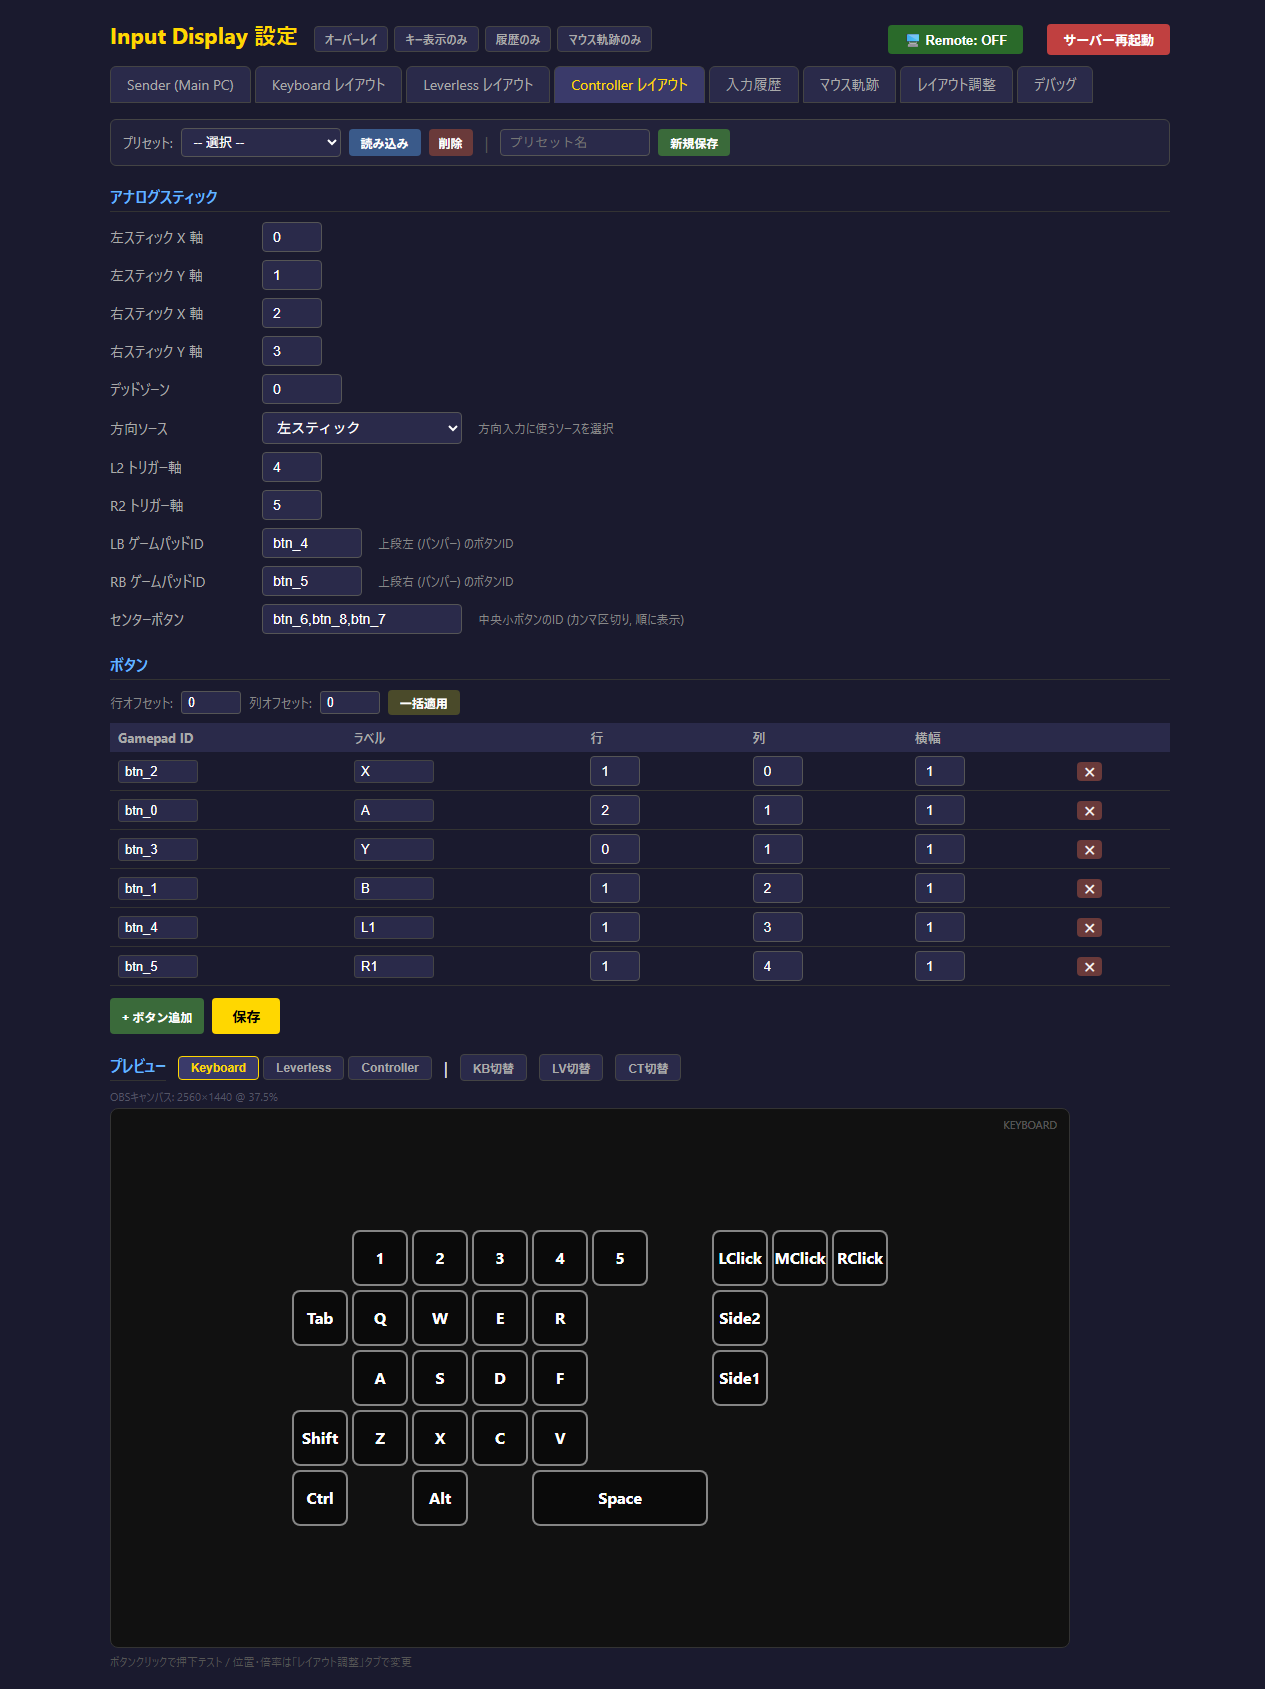Image resolution: width=1265 pixels, height=1689 pixels.
Task: Toggle the Remote: OFF switch
Action: pos(955,40)
